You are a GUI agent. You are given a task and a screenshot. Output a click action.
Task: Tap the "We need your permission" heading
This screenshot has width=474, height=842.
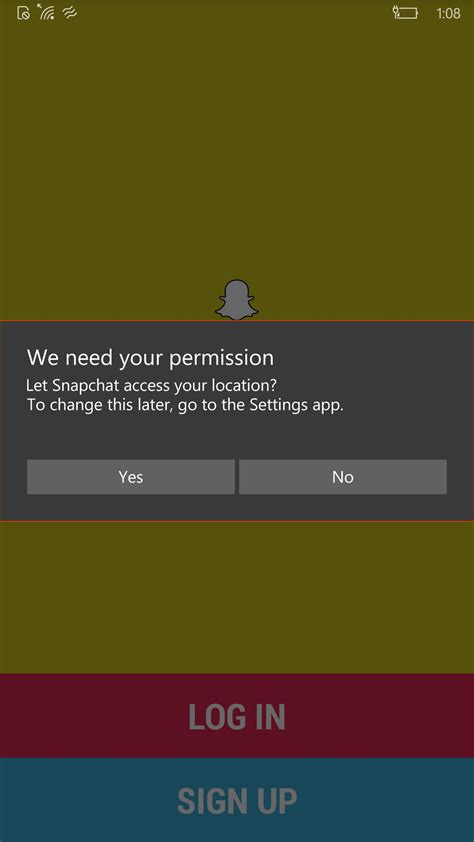pyautogui.click(x=150, y=358)
